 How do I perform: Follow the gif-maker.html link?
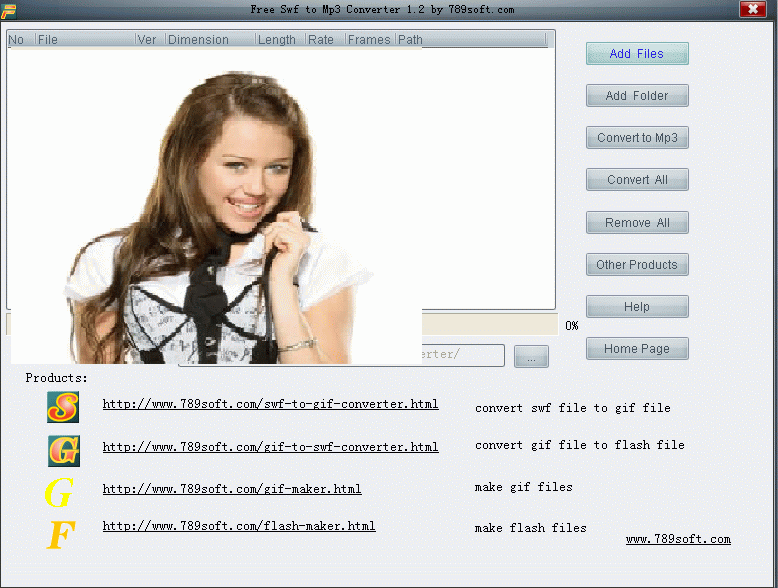coord(232,489)
